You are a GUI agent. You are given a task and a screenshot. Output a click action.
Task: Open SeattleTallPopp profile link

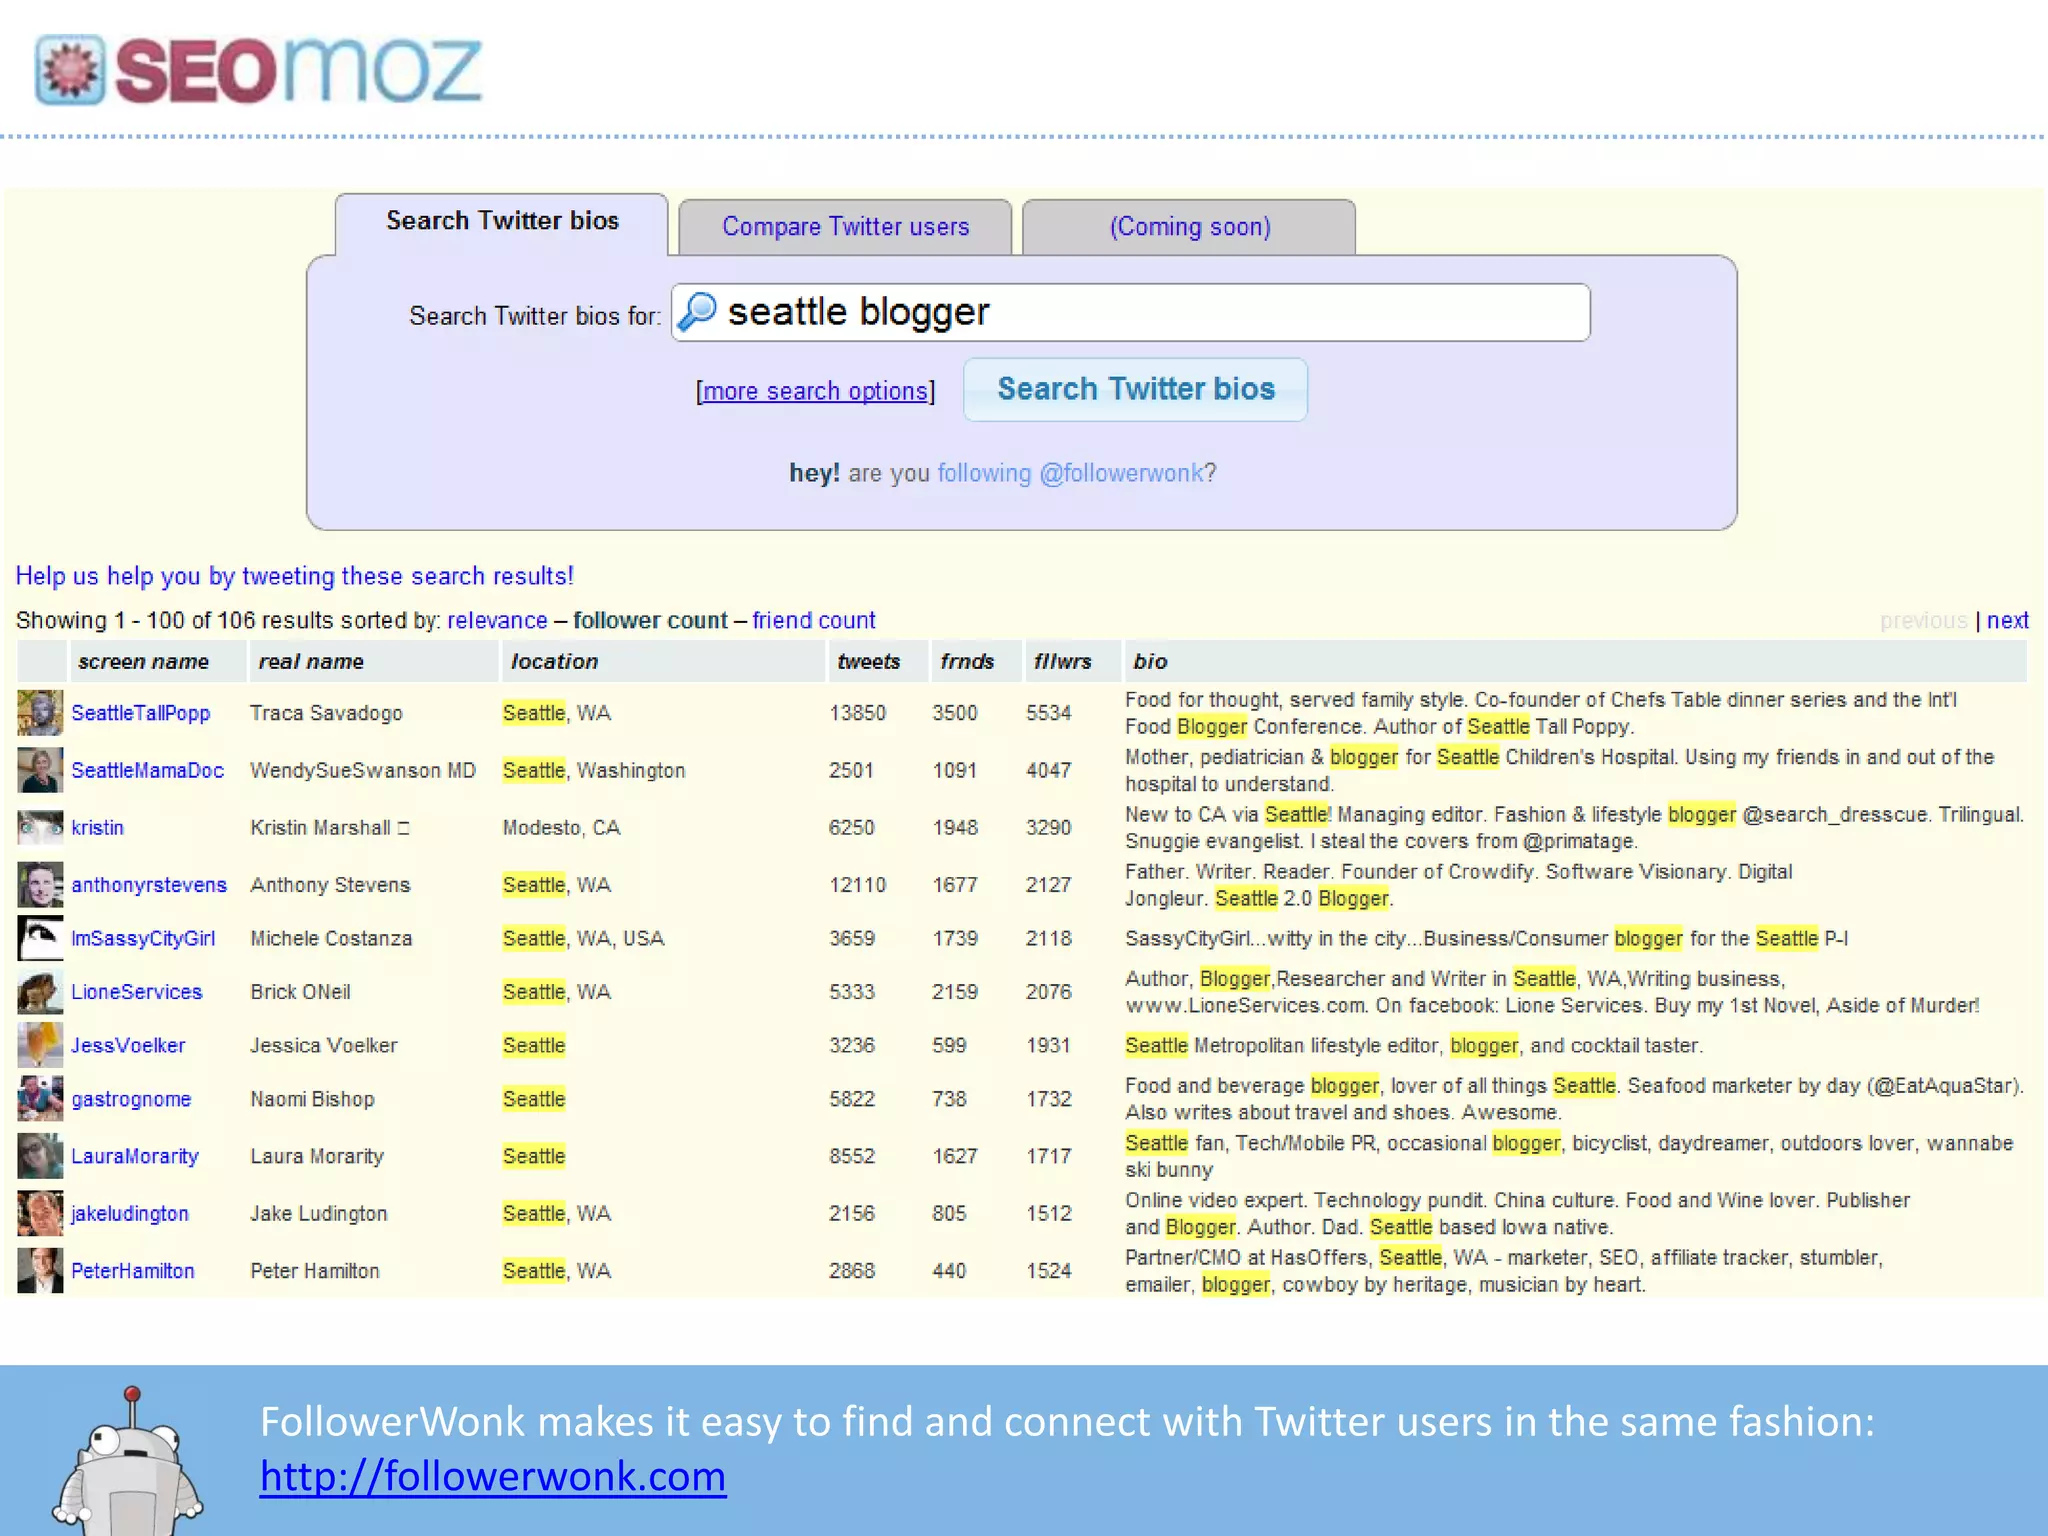(x=141, y=713)
